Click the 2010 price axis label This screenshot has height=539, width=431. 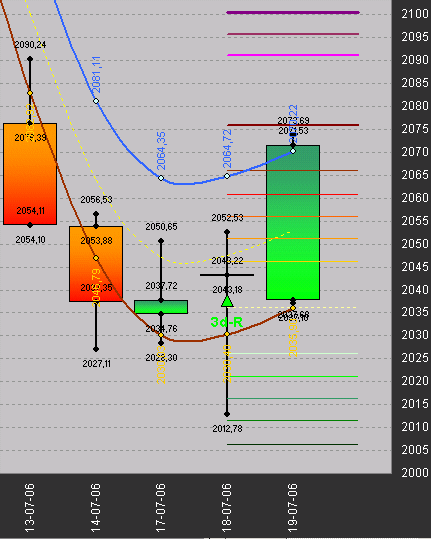pos(415,427)
